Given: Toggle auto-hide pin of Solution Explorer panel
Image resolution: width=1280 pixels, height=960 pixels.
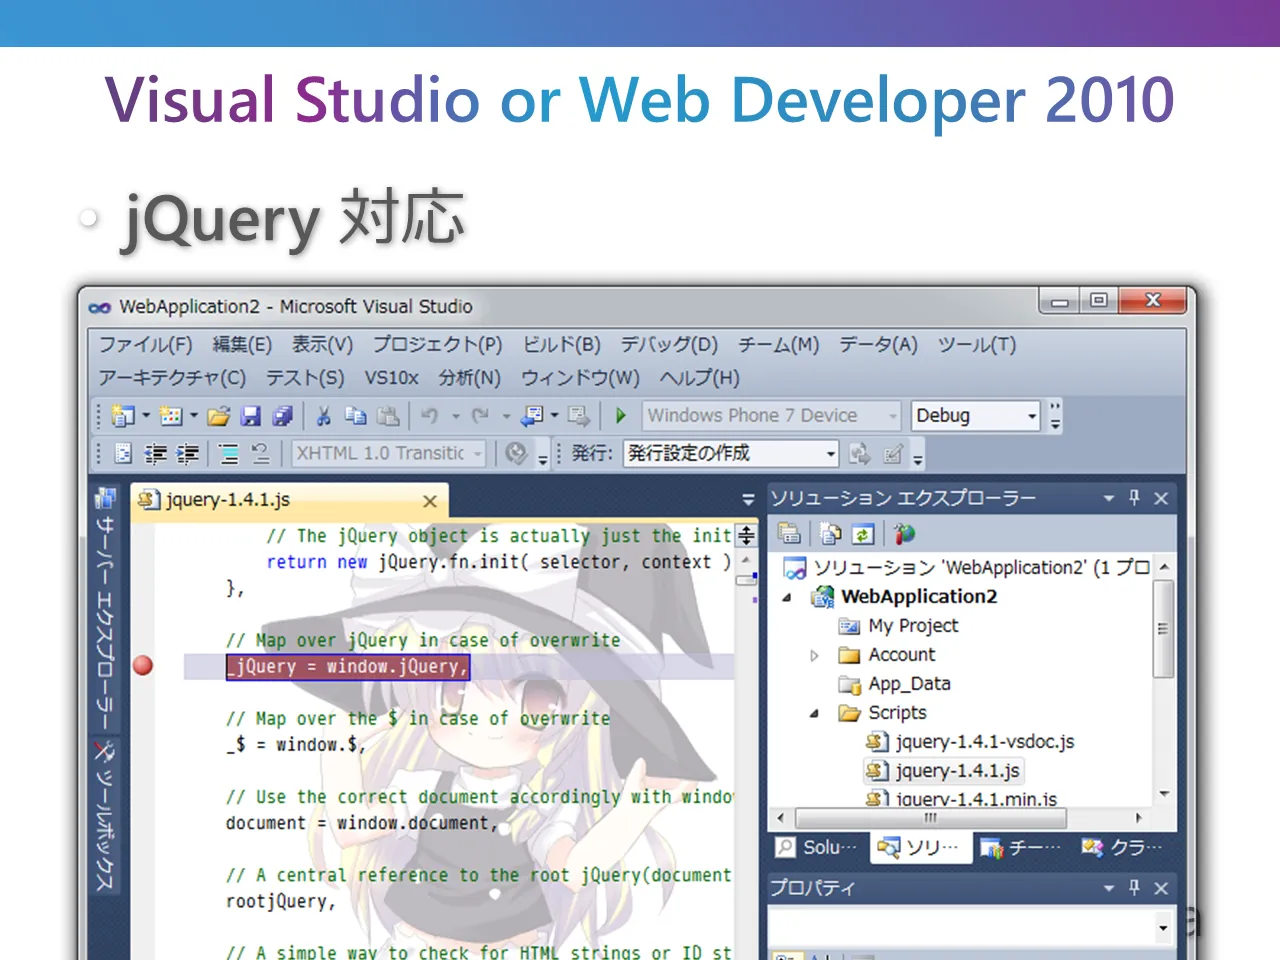Looking at the screenshot, I should (1134, 497).
